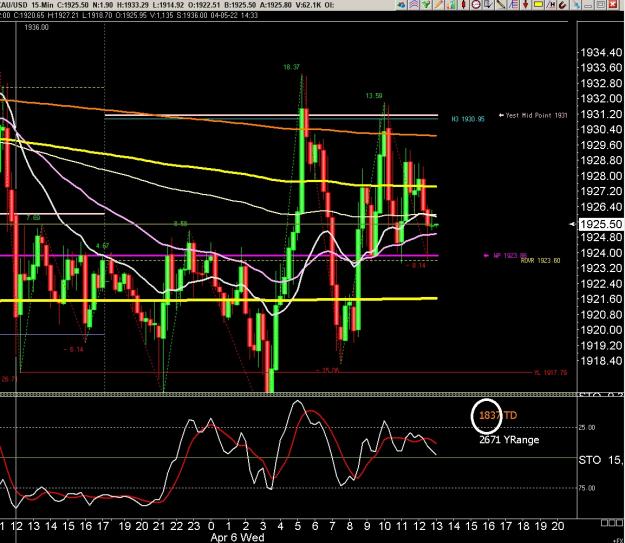The height and width of the screenshot is (543, 625).
Task: Click the 25.00 stochastic scale label
Action: [x=587, y=427]
